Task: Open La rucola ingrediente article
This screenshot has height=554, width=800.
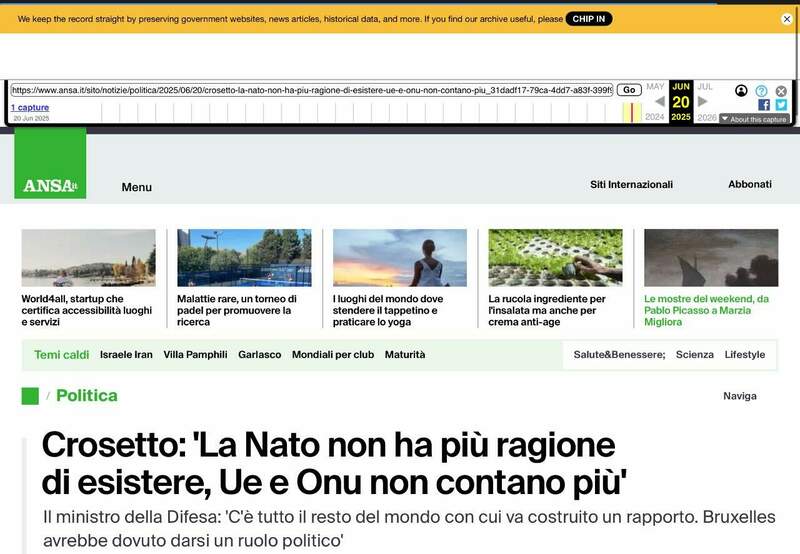Action: [x=547, y=310]
